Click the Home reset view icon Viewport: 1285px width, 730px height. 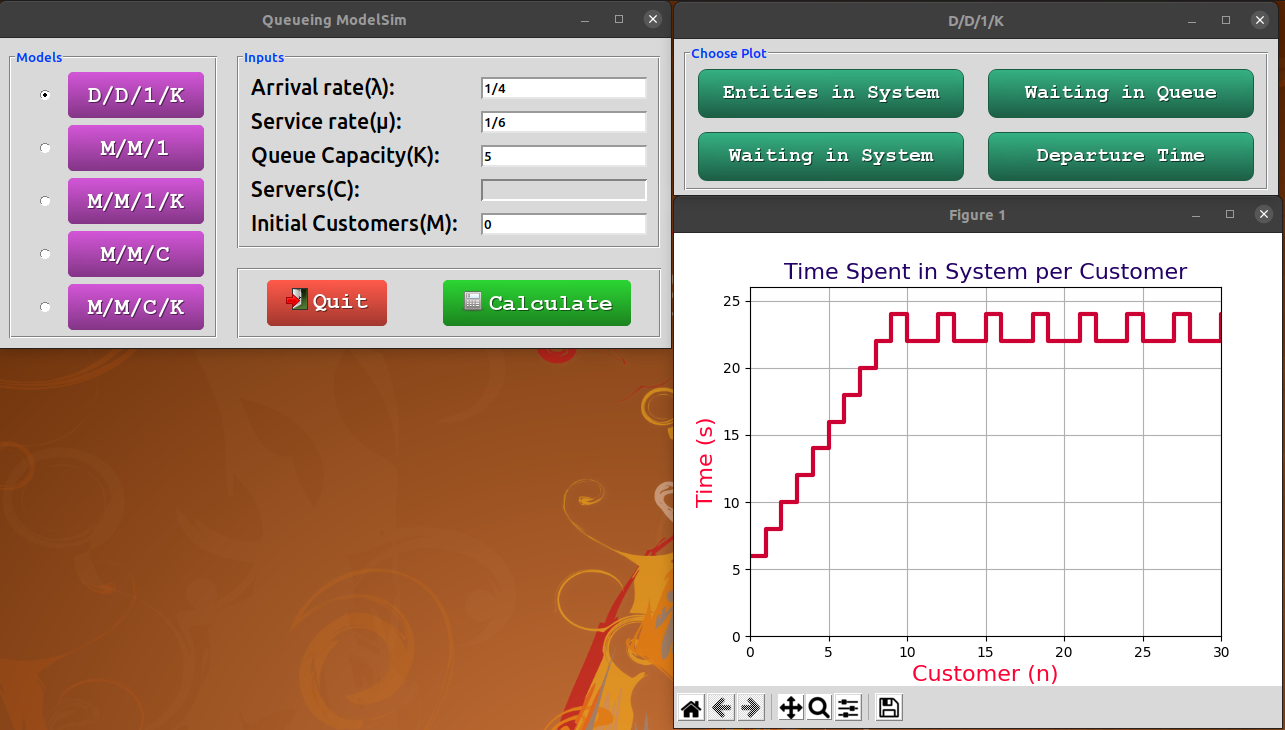690,708
